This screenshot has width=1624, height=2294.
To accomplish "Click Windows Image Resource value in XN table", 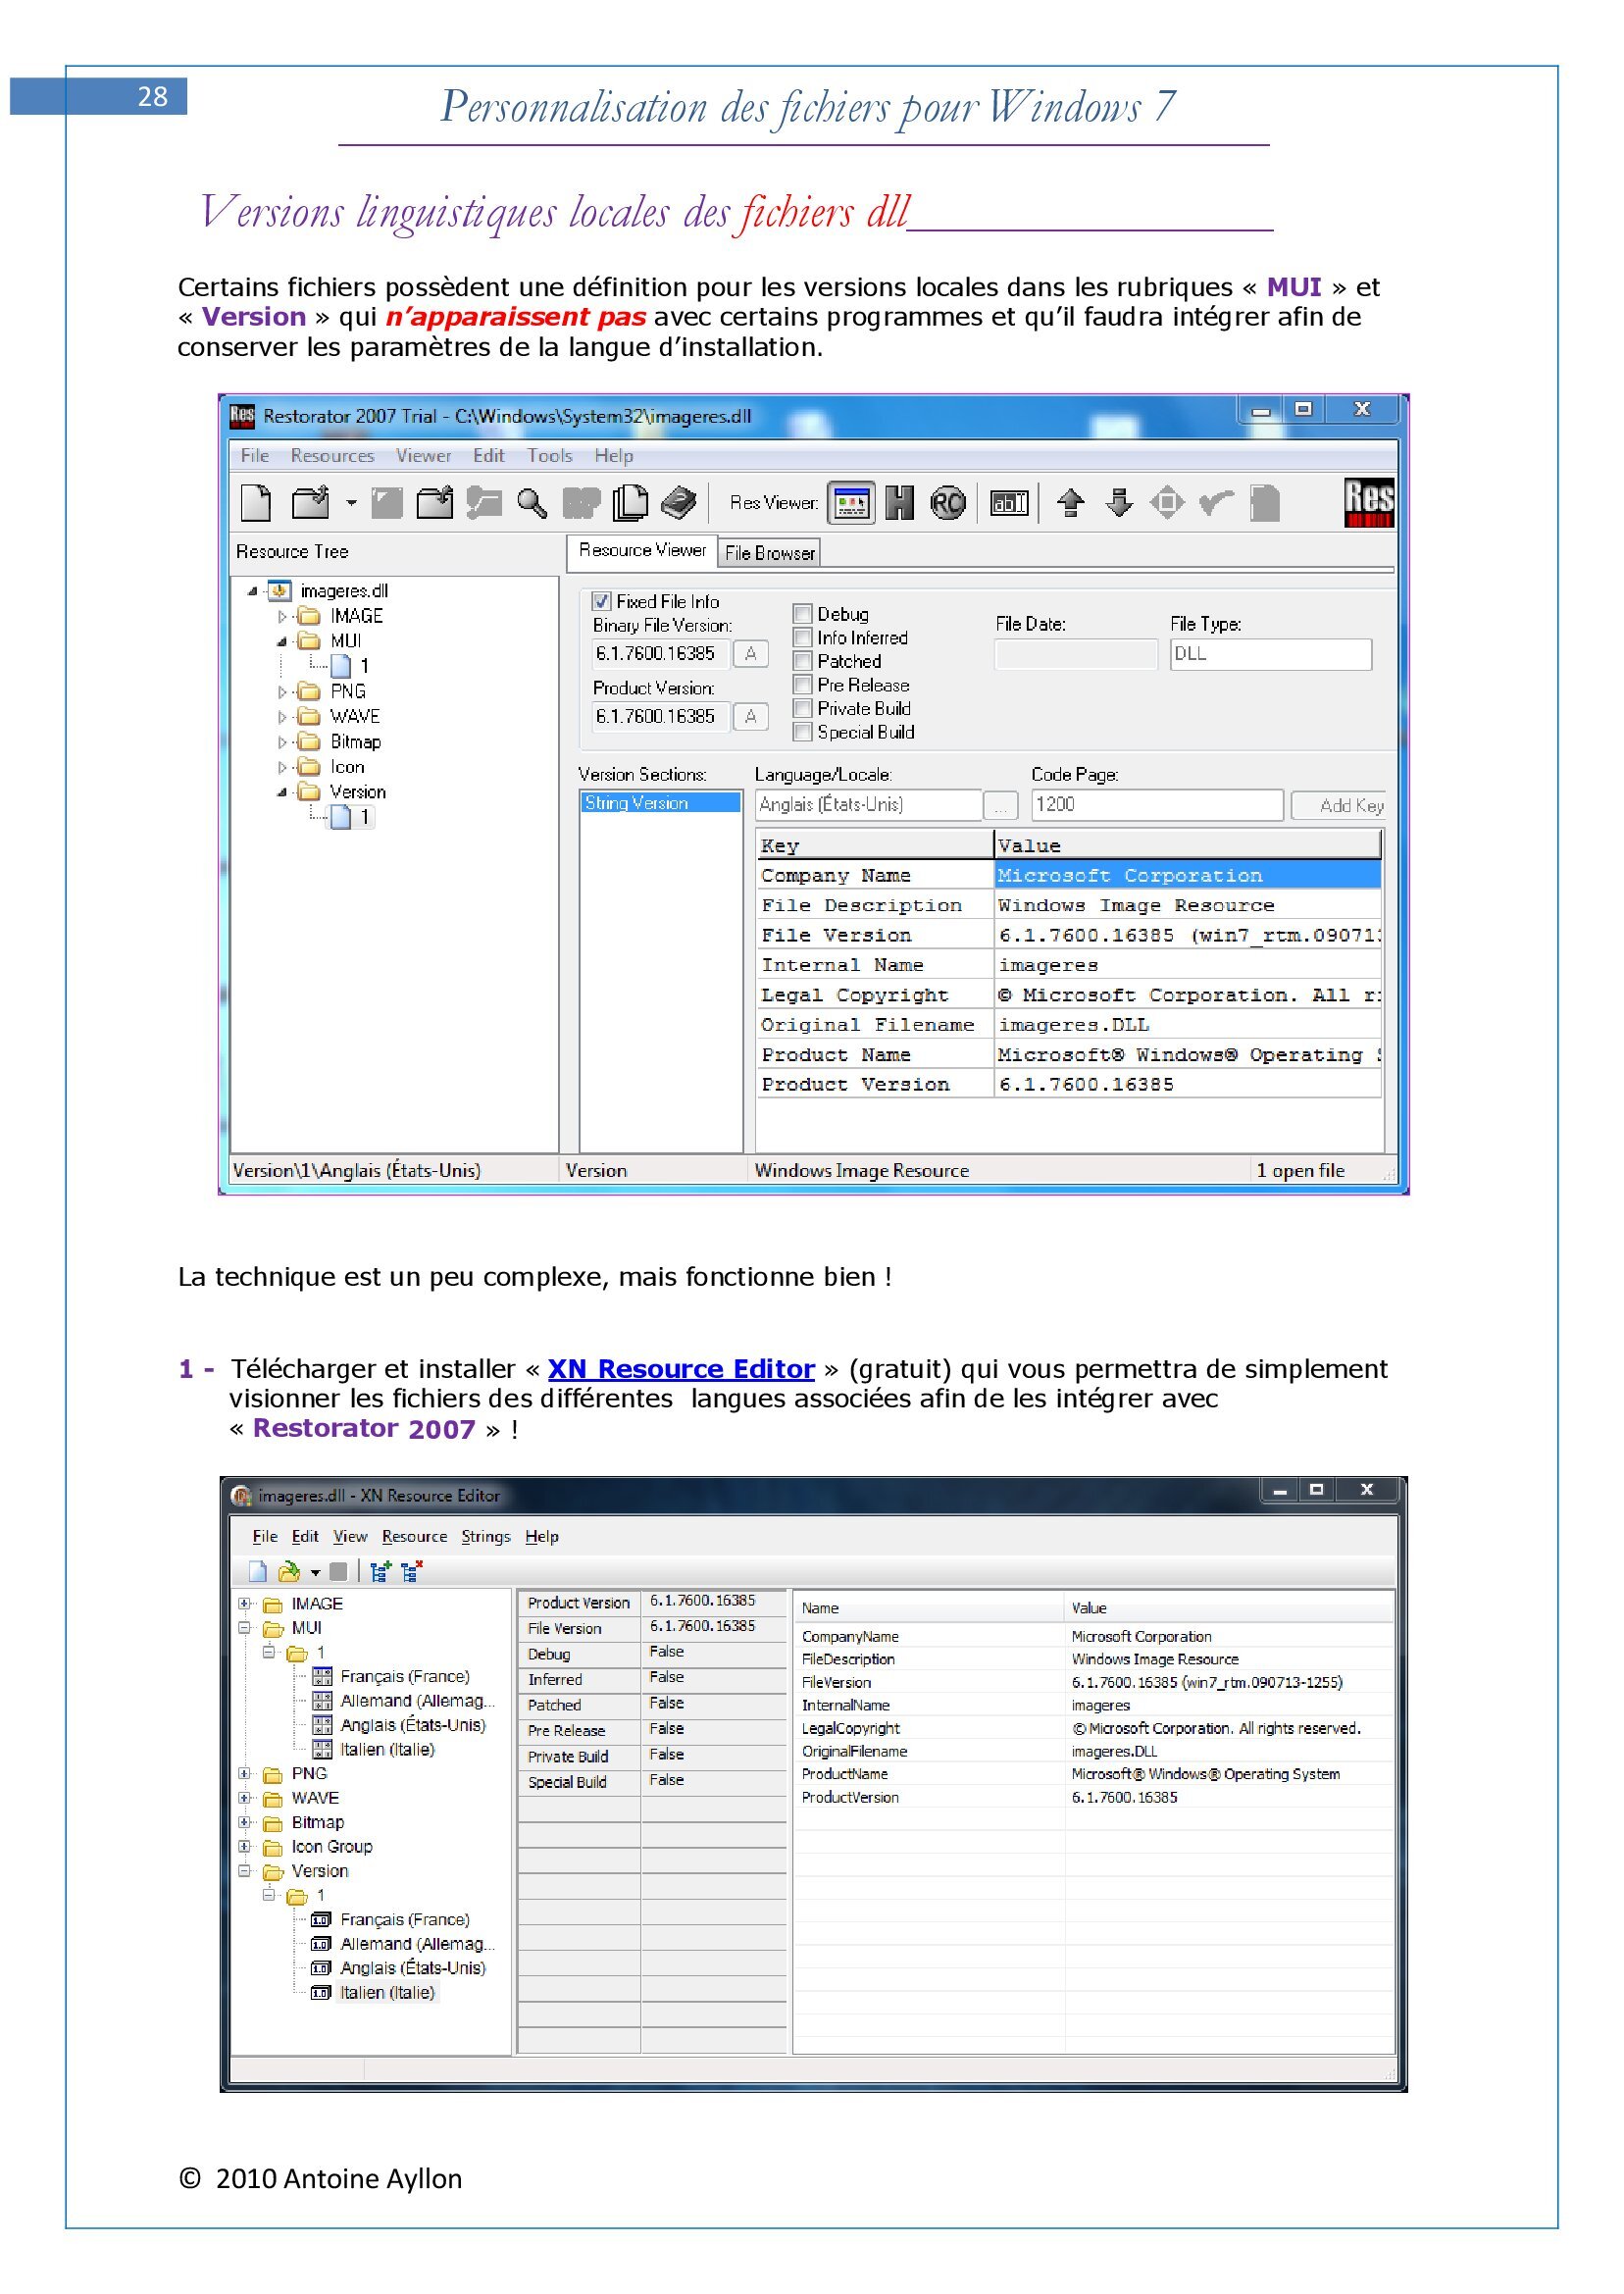I will pos(1155,1659).
